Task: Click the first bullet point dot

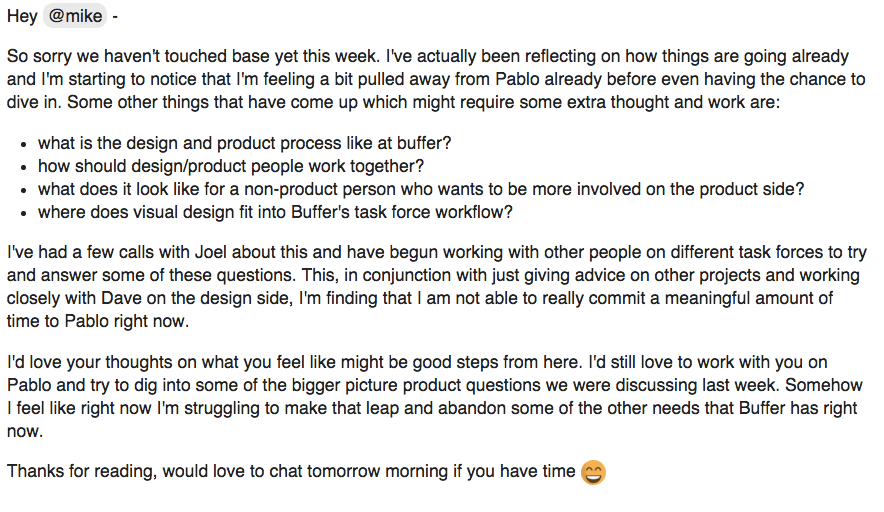Action: pyautogui.click(x=27, y=144)
